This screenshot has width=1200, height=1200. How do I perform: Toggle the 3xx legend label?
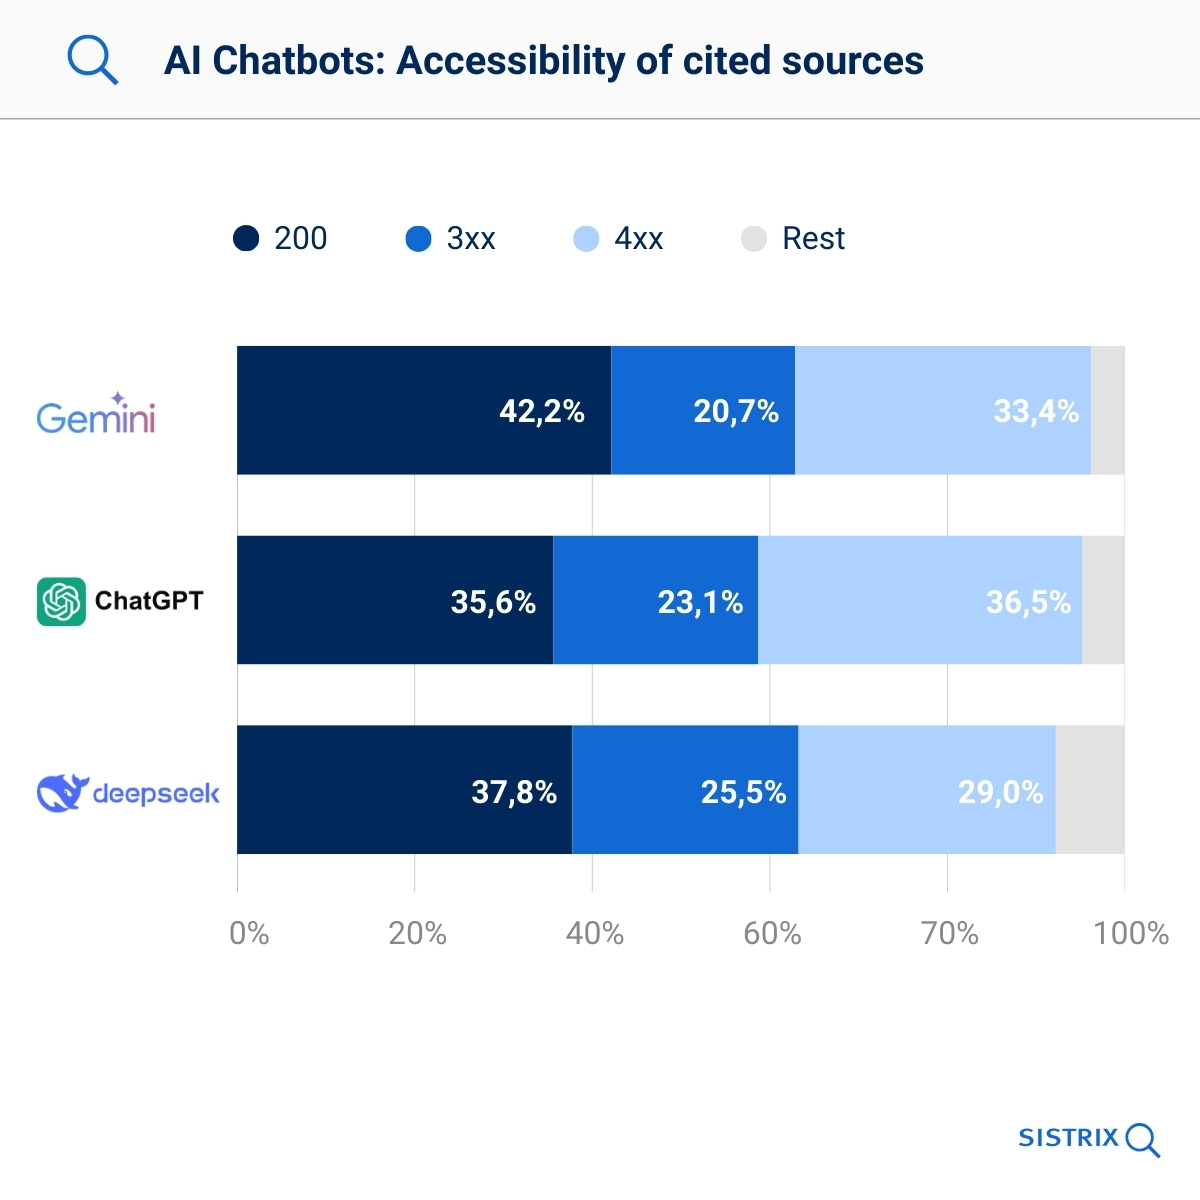[471, 239]
